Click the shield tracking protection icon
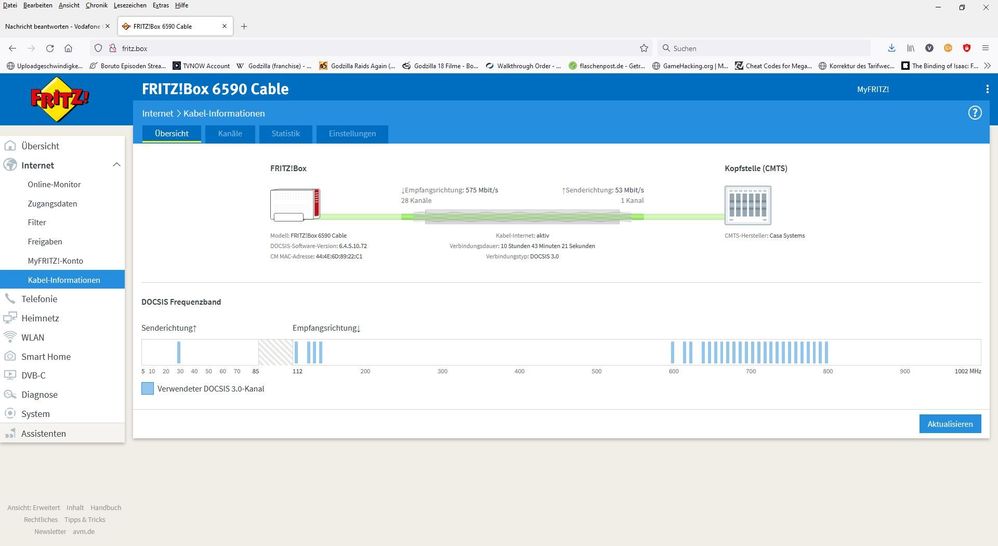Viewport: 998px width, 546px height. click(98, 48)
